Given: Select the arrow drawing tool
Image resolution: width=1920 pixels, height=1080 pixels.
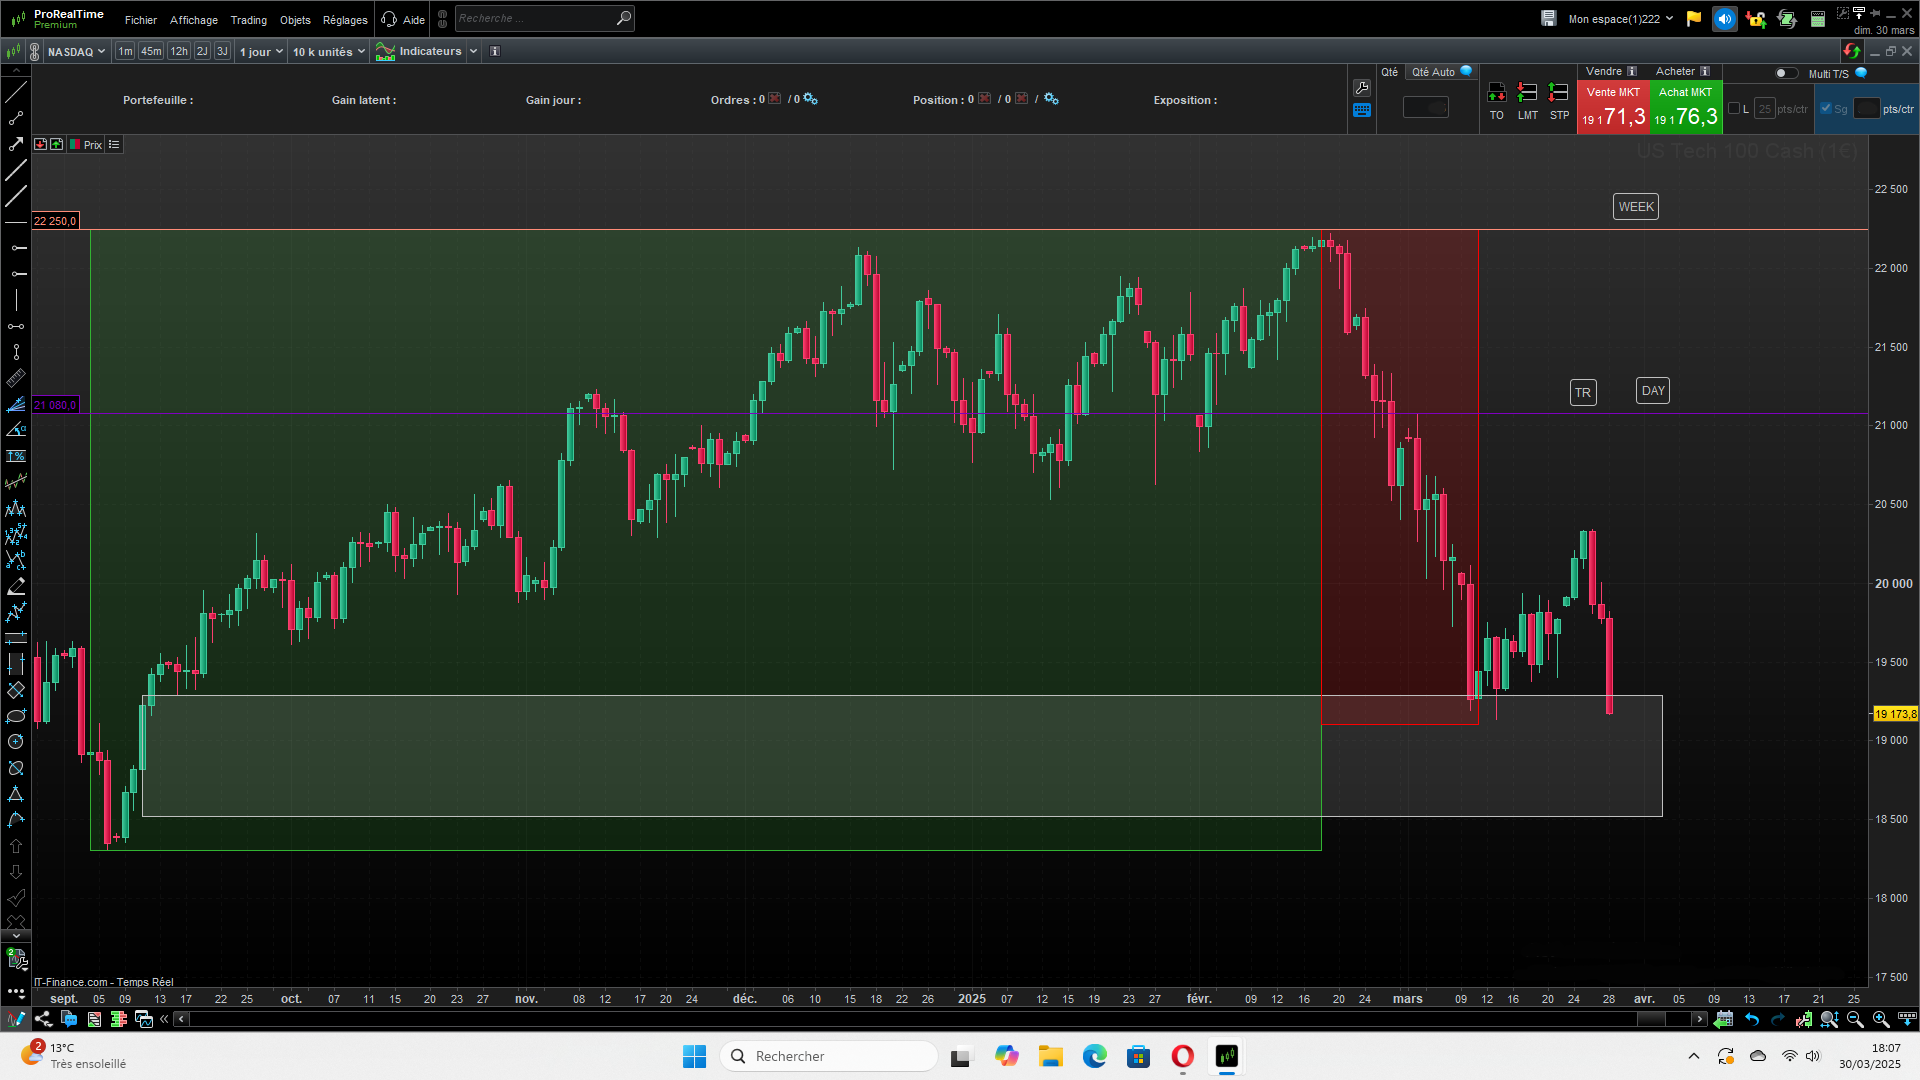Looking at the screenshot, I should 16,144.
